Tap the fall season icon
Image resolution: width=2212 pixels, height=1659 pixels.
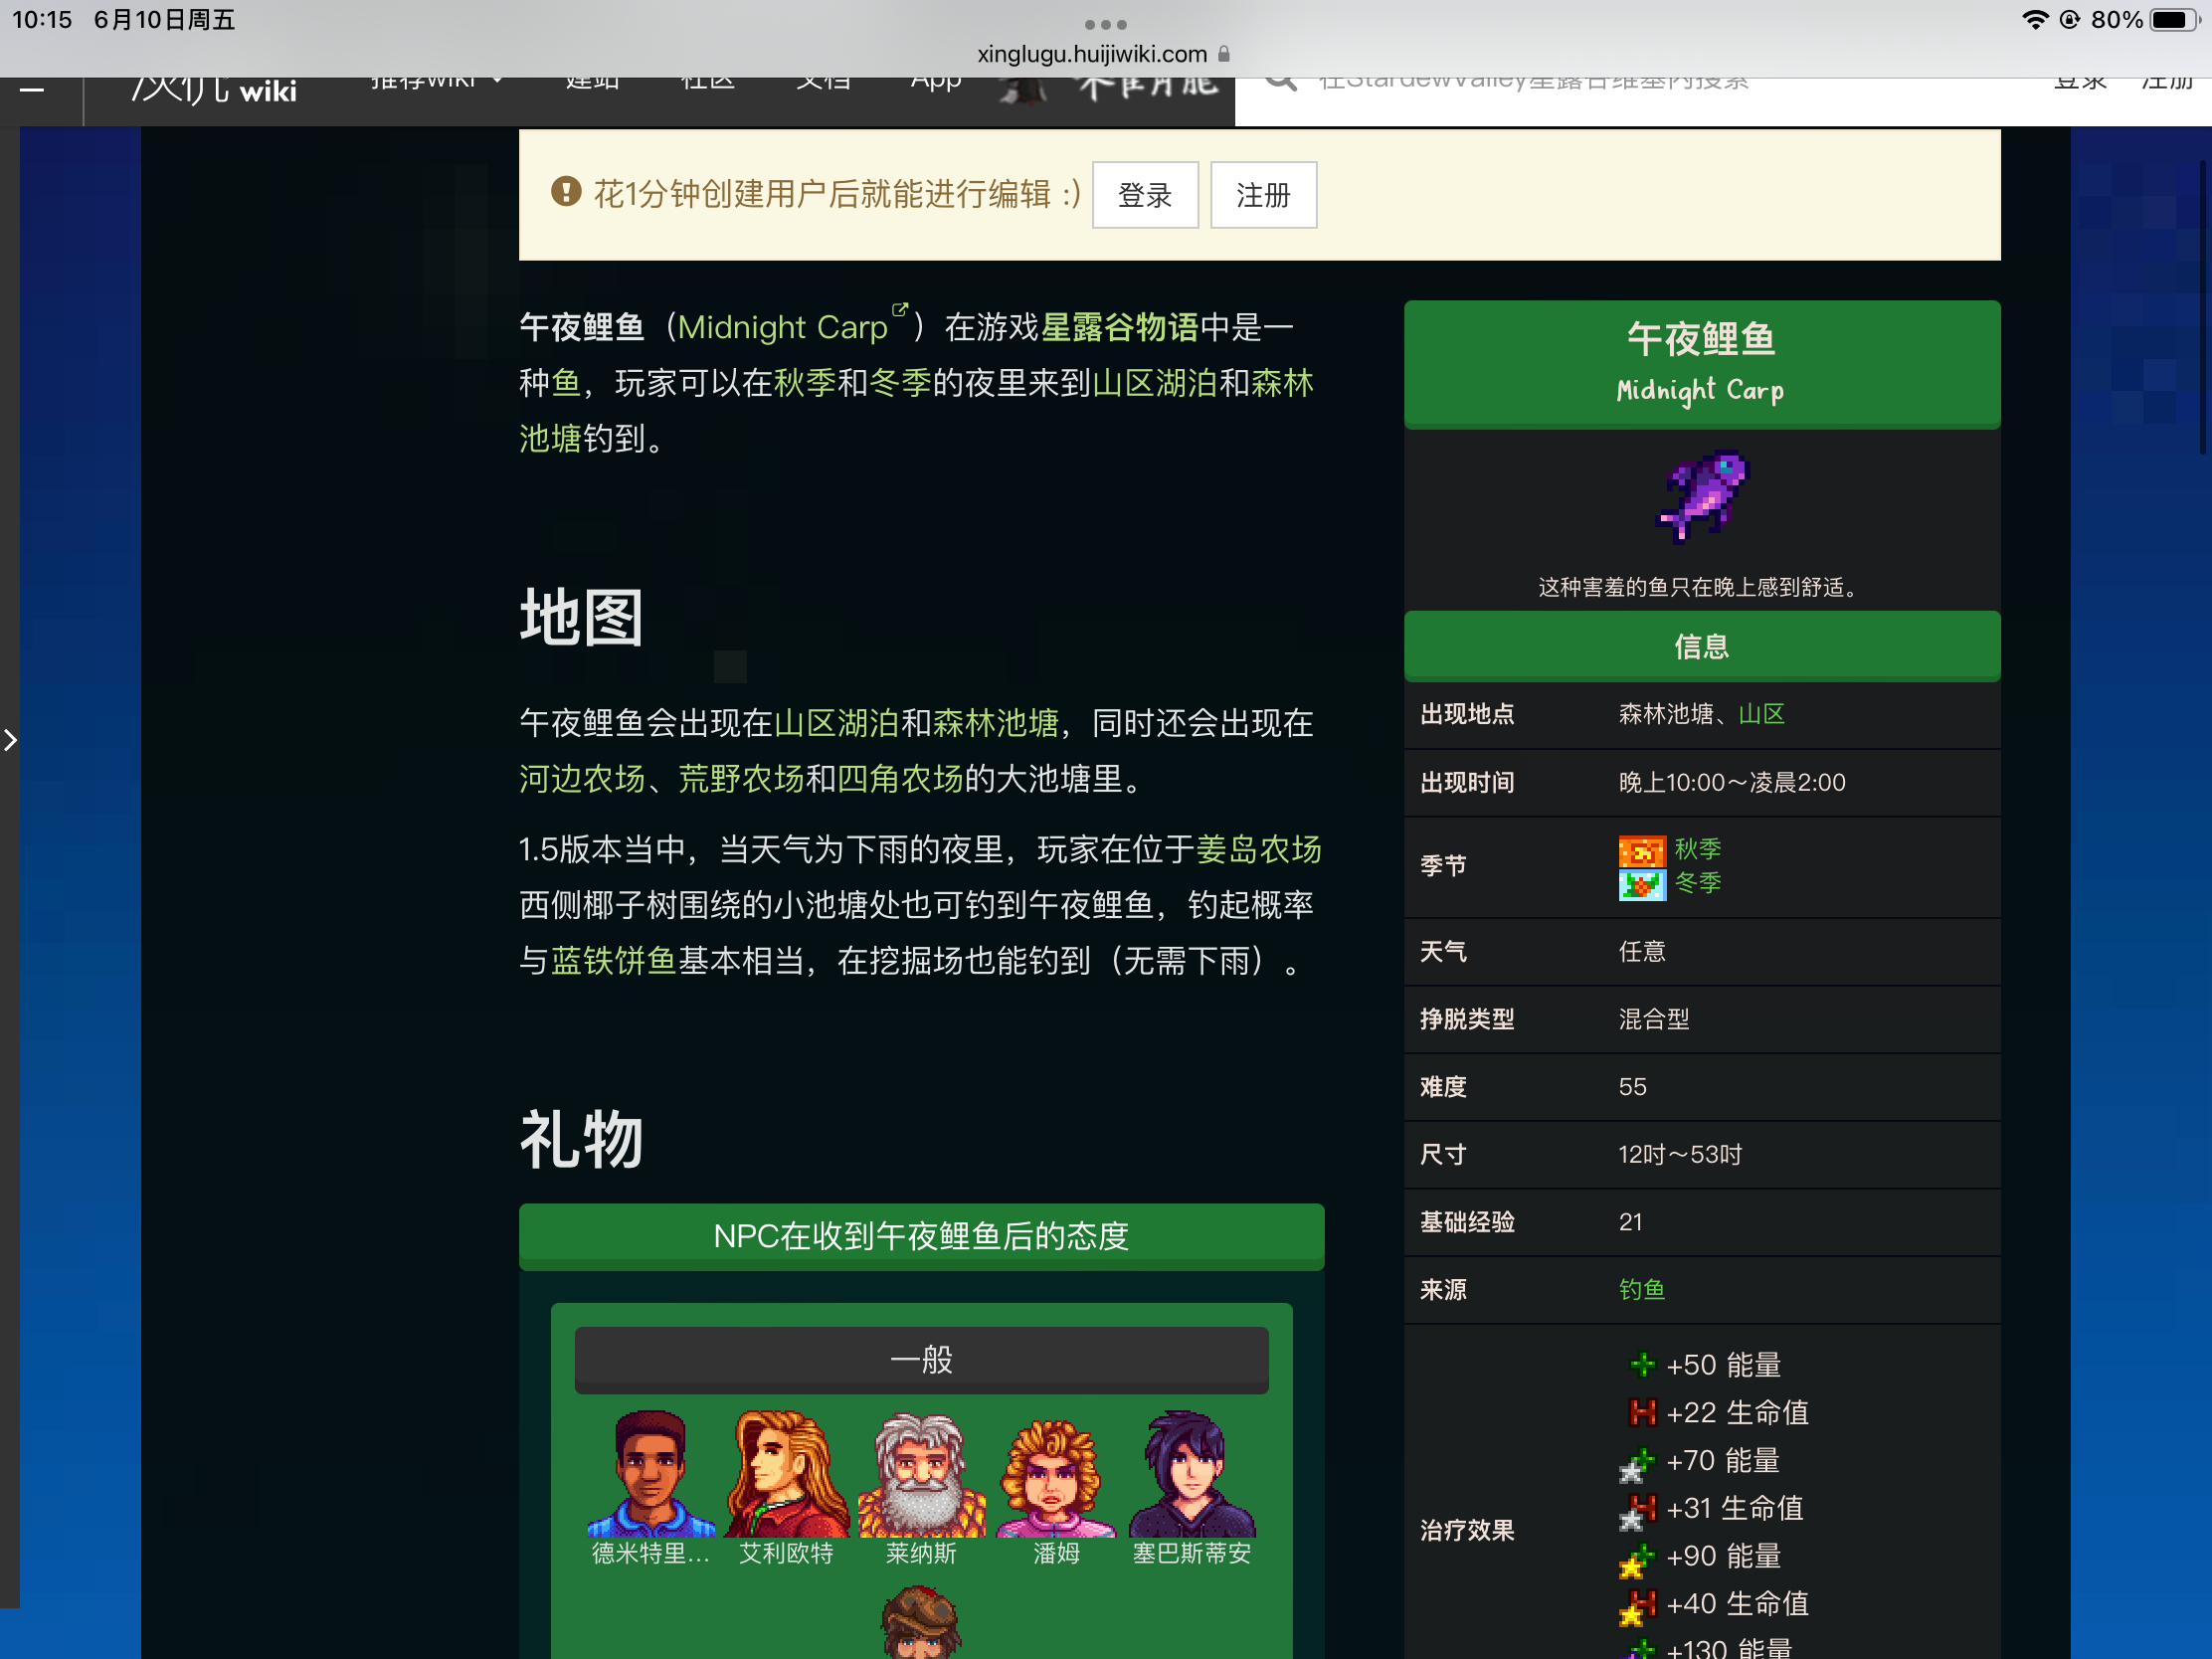coord(1642,851)
